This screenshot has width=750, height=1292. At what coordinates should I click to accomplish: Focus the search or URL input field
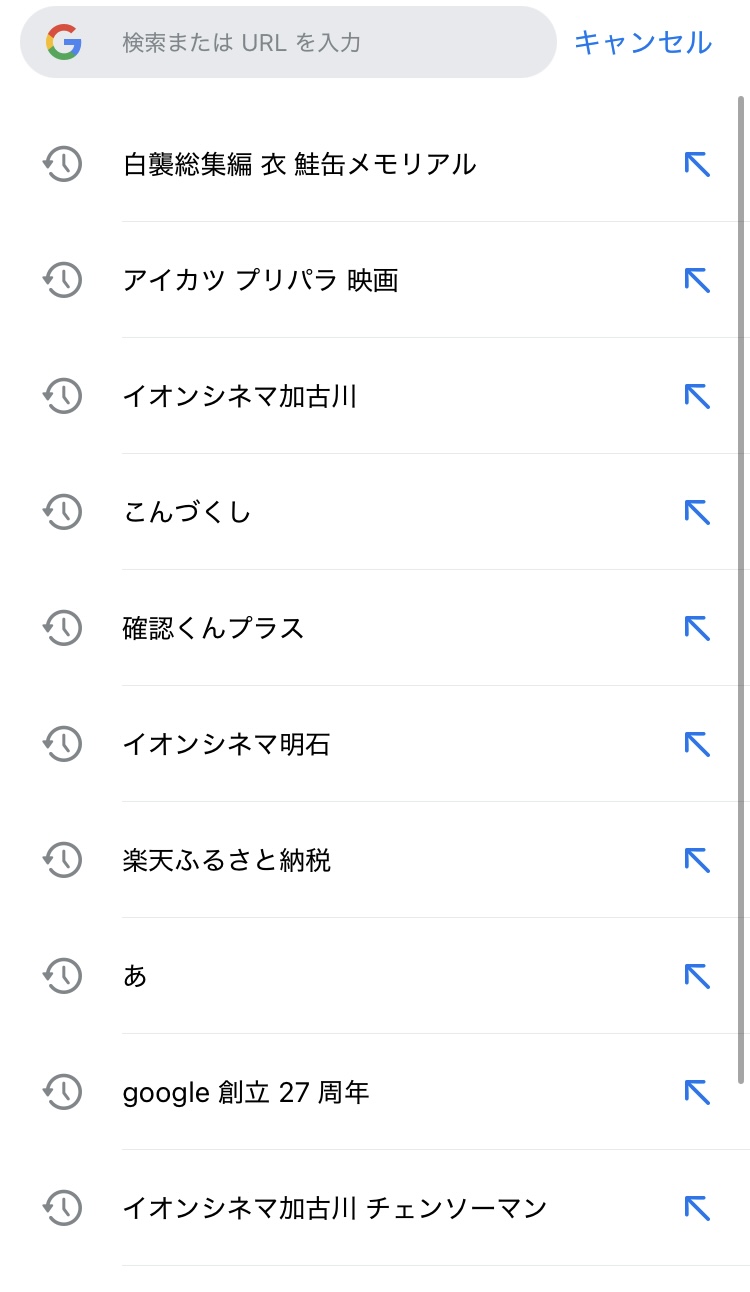(x=320, y=43)
